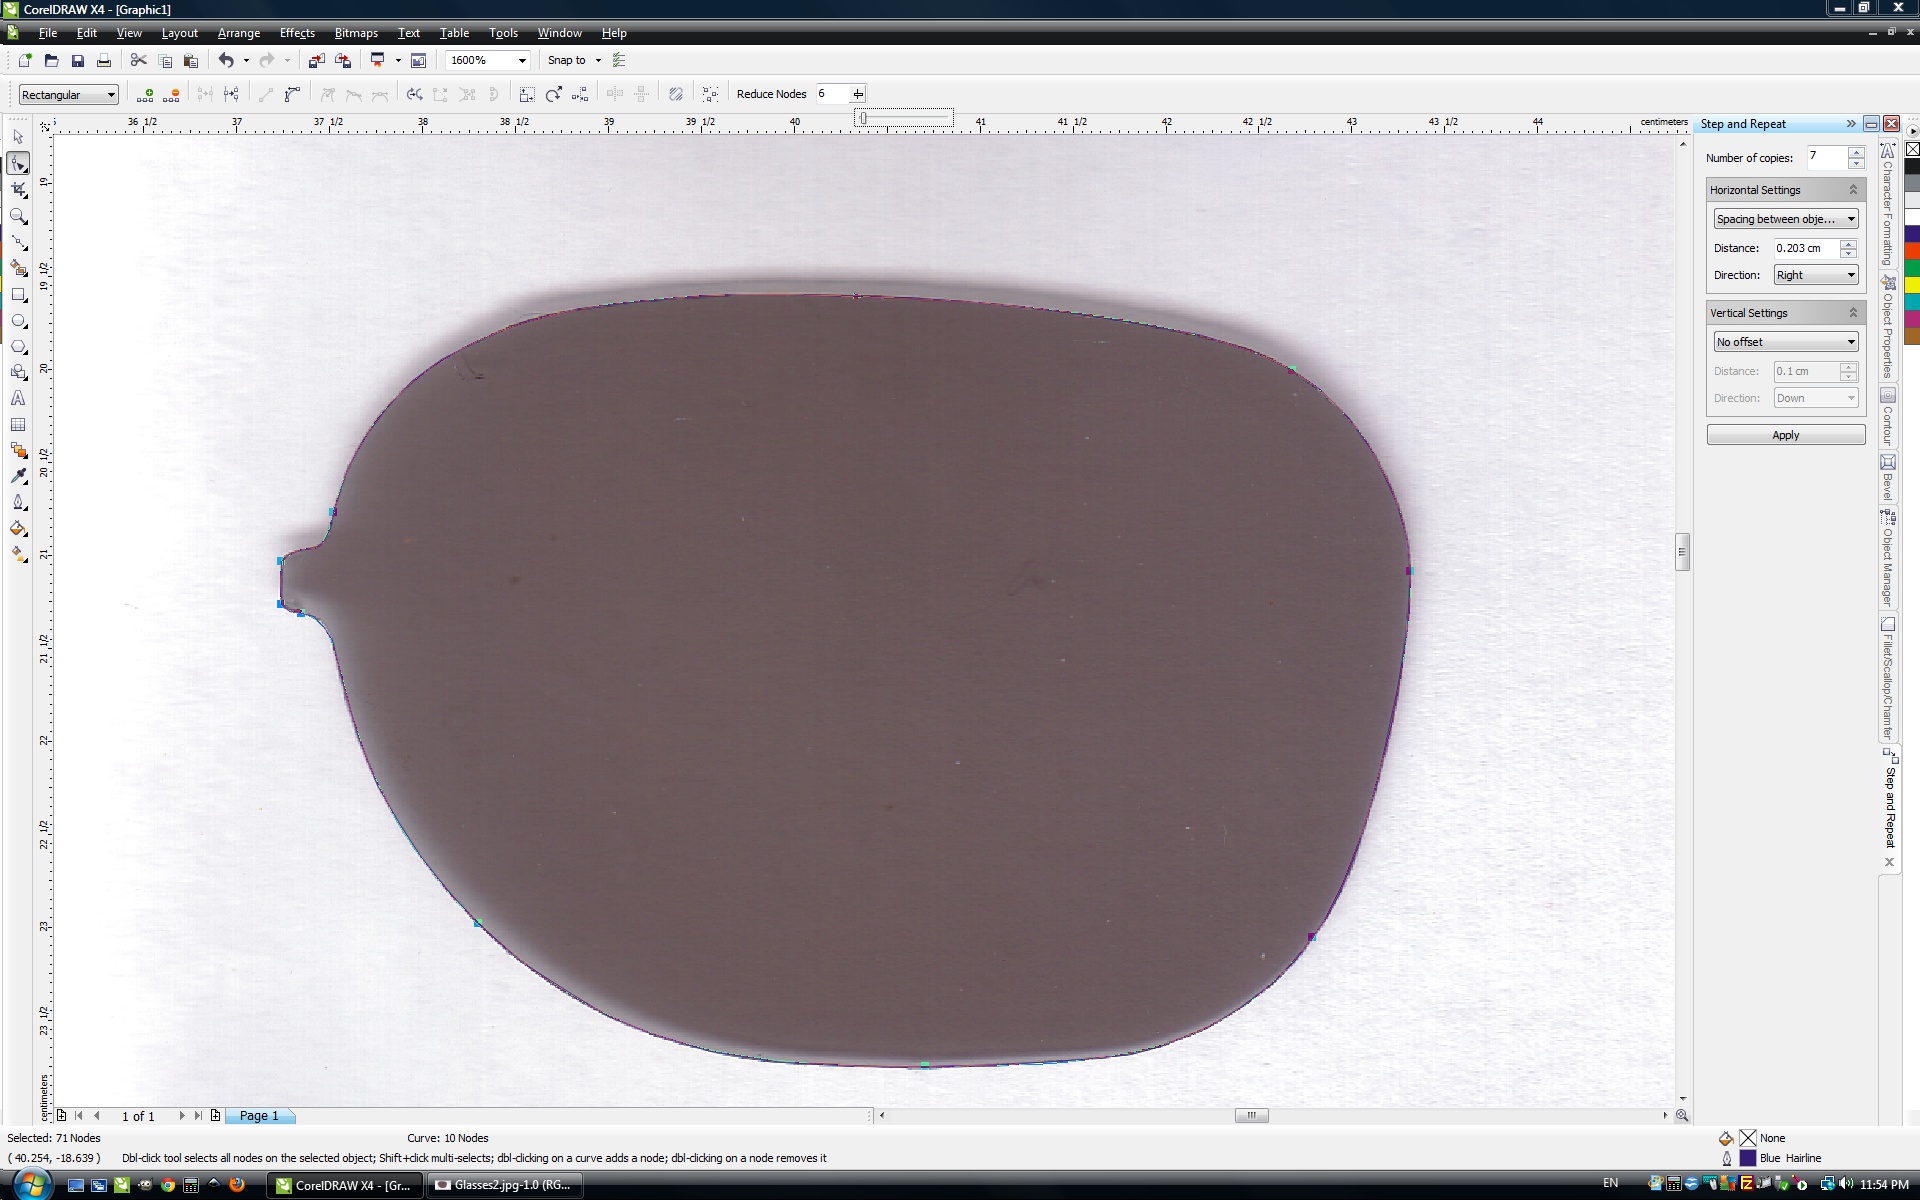1920x1200 pixels.
Task: Open the Options icon beside Snap to
Action: [619, 61]
